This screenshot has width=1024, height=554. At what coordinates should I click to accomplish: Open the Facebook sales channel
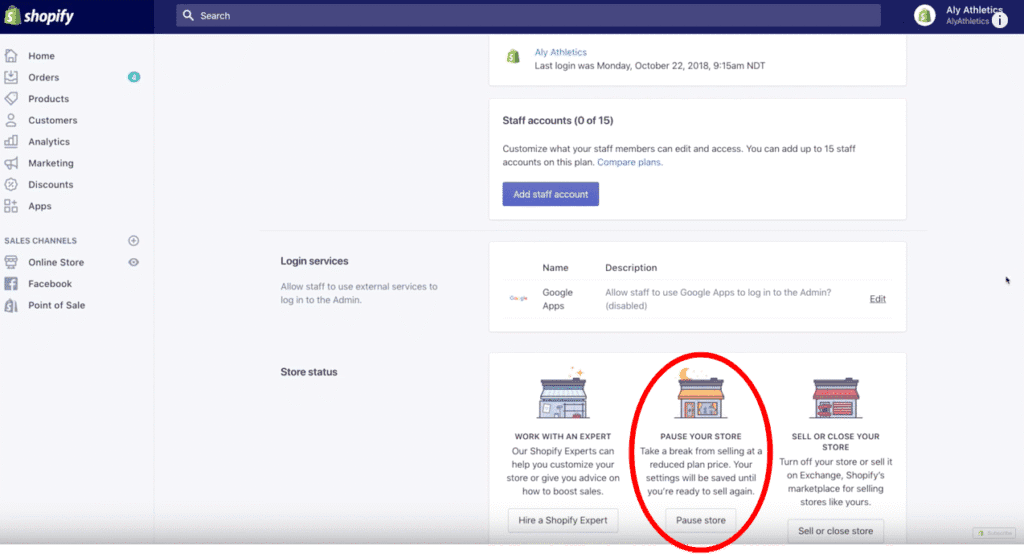pyautogui.click(x=50, y=284)
